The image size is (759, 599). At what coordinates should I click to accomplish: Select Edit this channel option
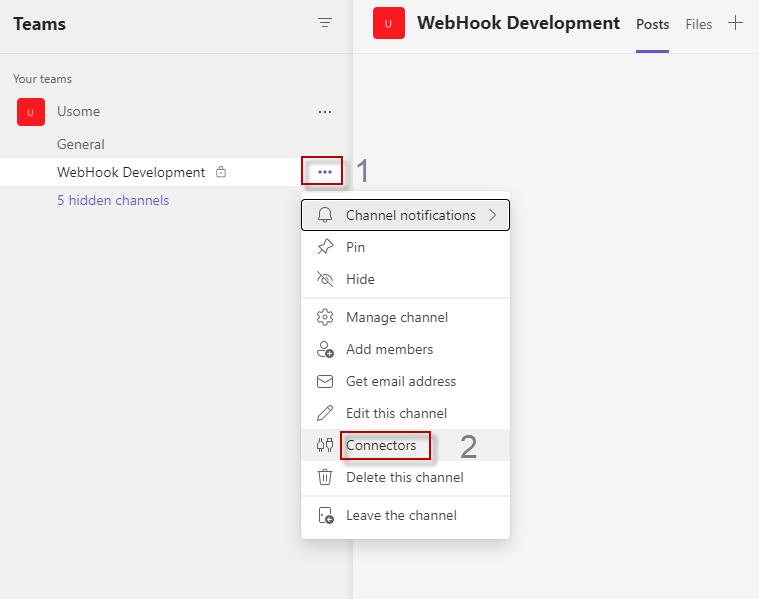[x=405, y=413]
